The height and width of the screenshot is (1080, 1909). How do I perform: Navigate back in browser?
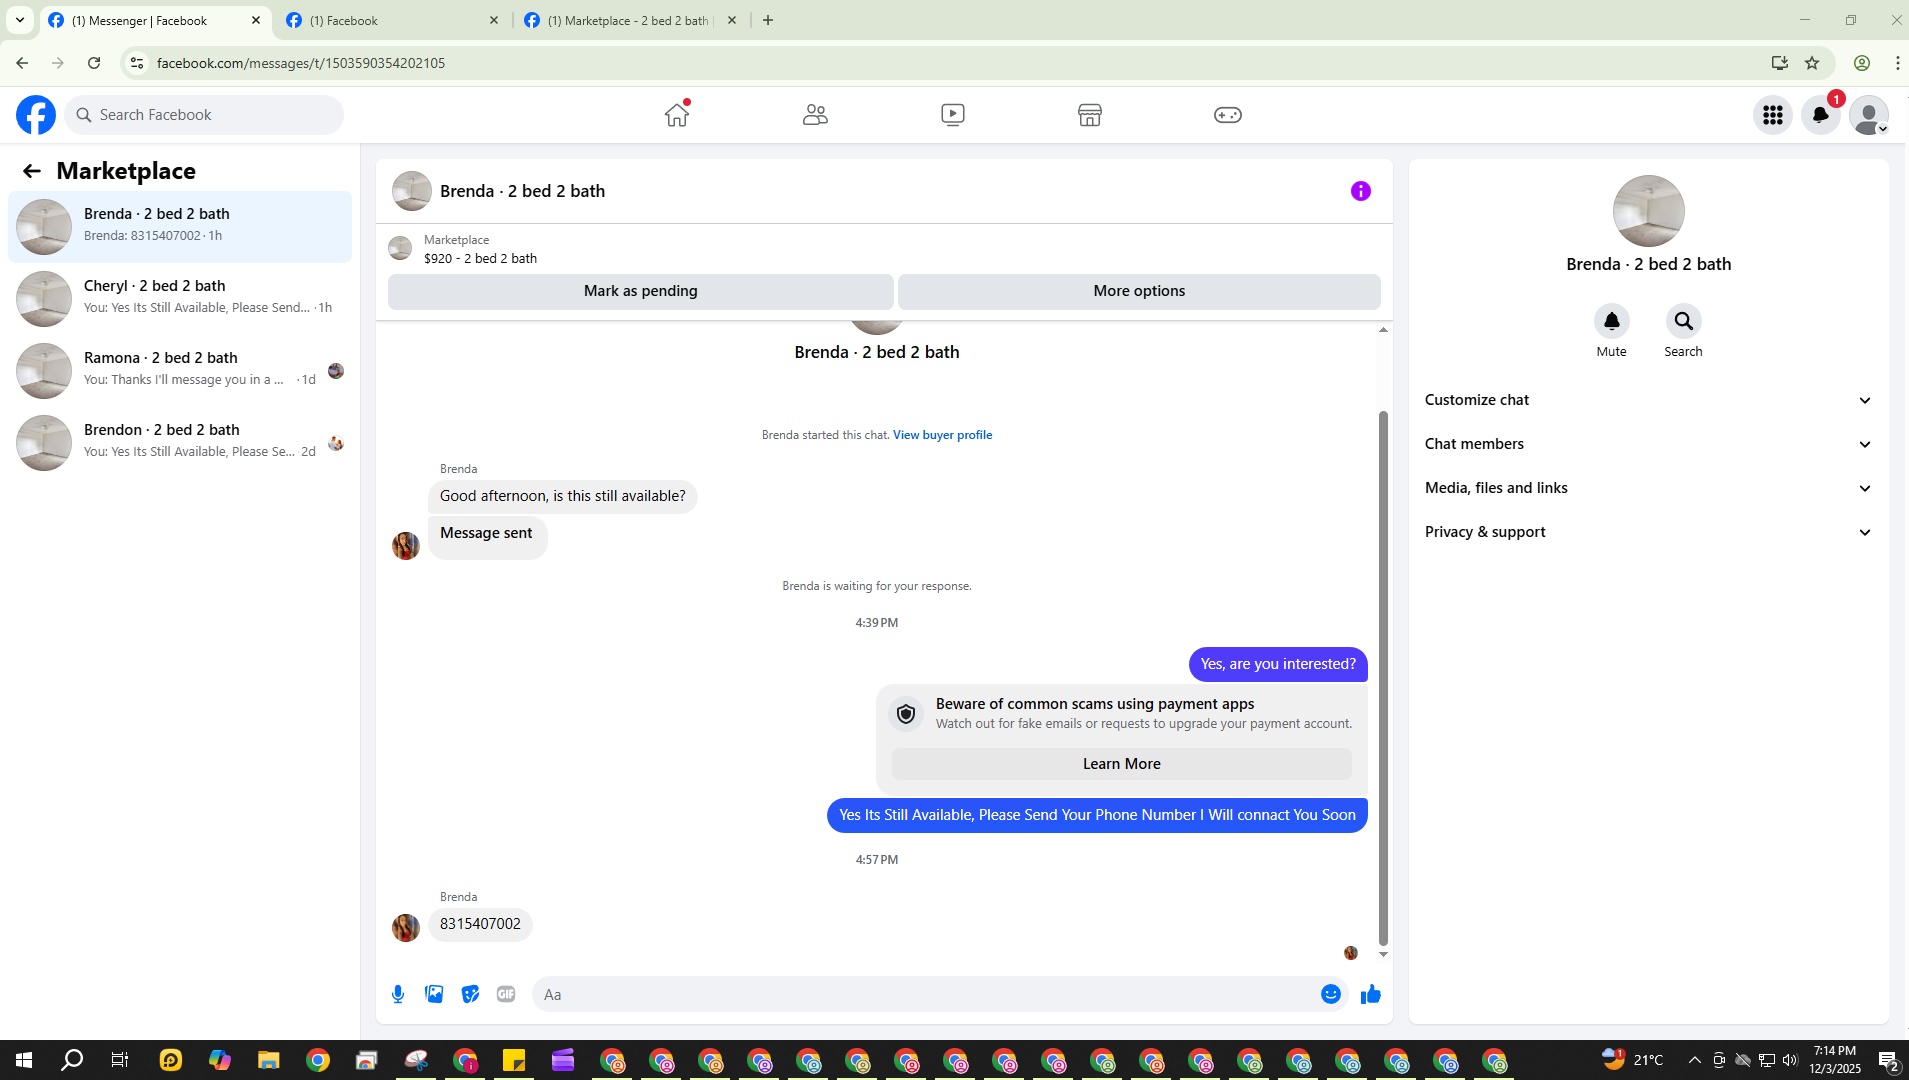(x=22, y=63)
